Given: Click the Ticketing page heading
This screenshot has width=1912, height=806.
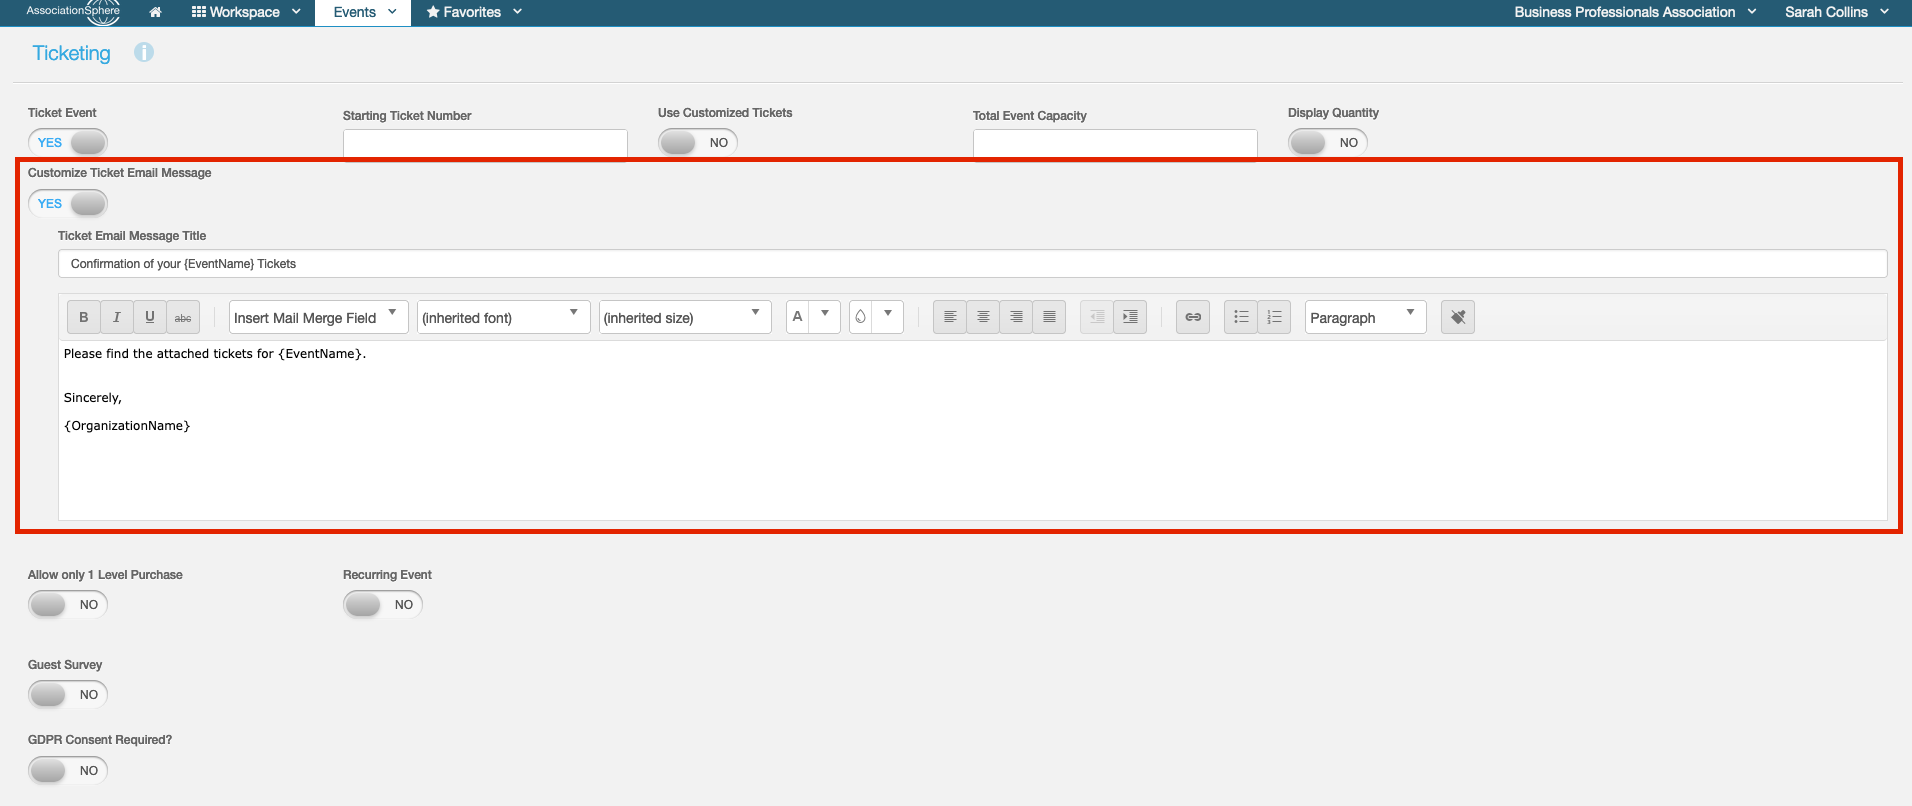Looking at the screenshot, I should 72,53.
